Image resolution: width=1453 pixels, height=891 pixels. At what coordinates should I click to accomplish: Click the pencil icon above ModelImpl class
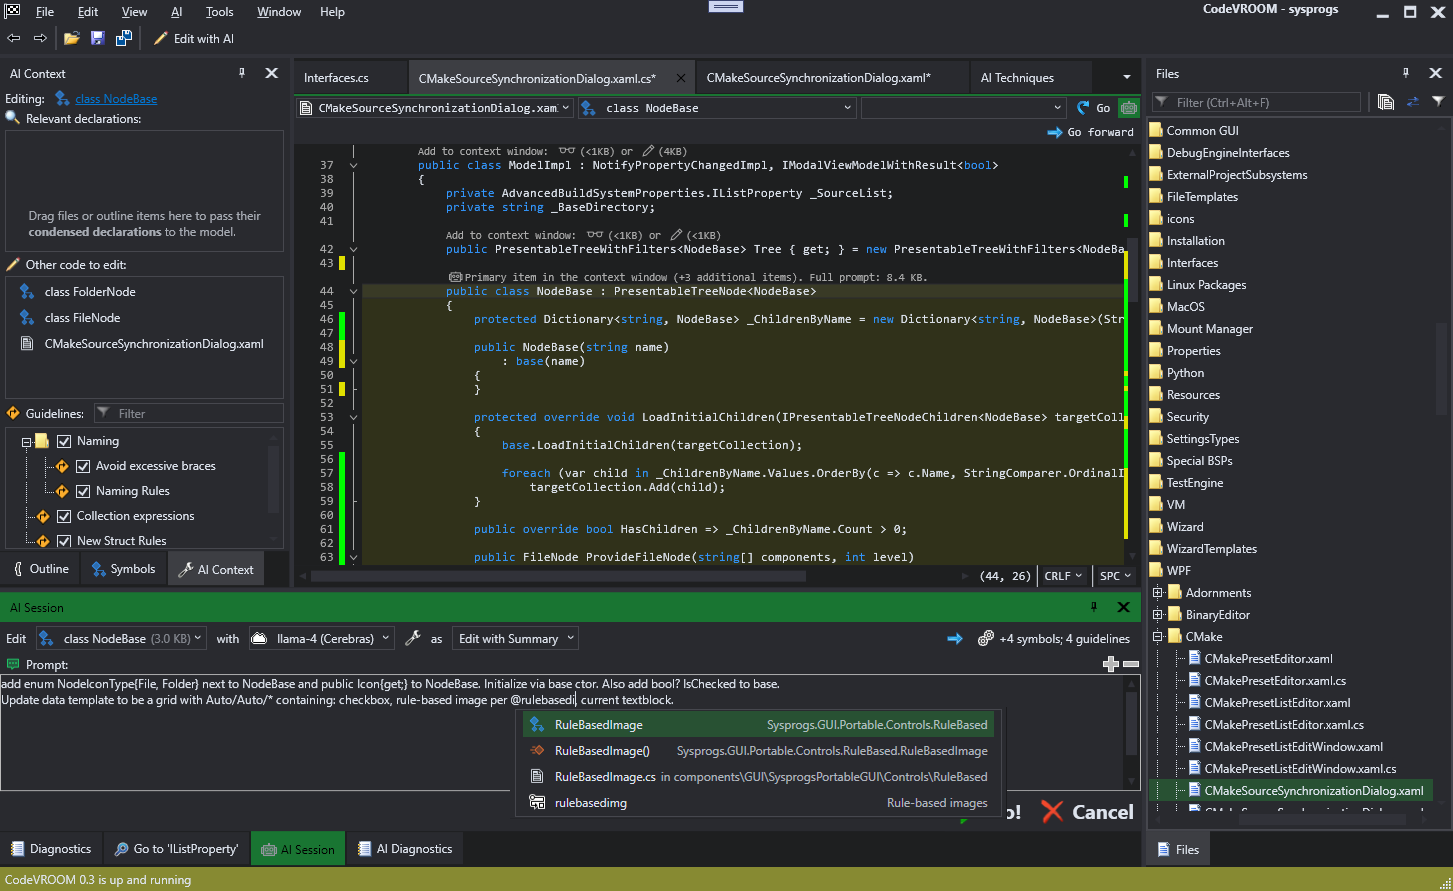[648, 151]
